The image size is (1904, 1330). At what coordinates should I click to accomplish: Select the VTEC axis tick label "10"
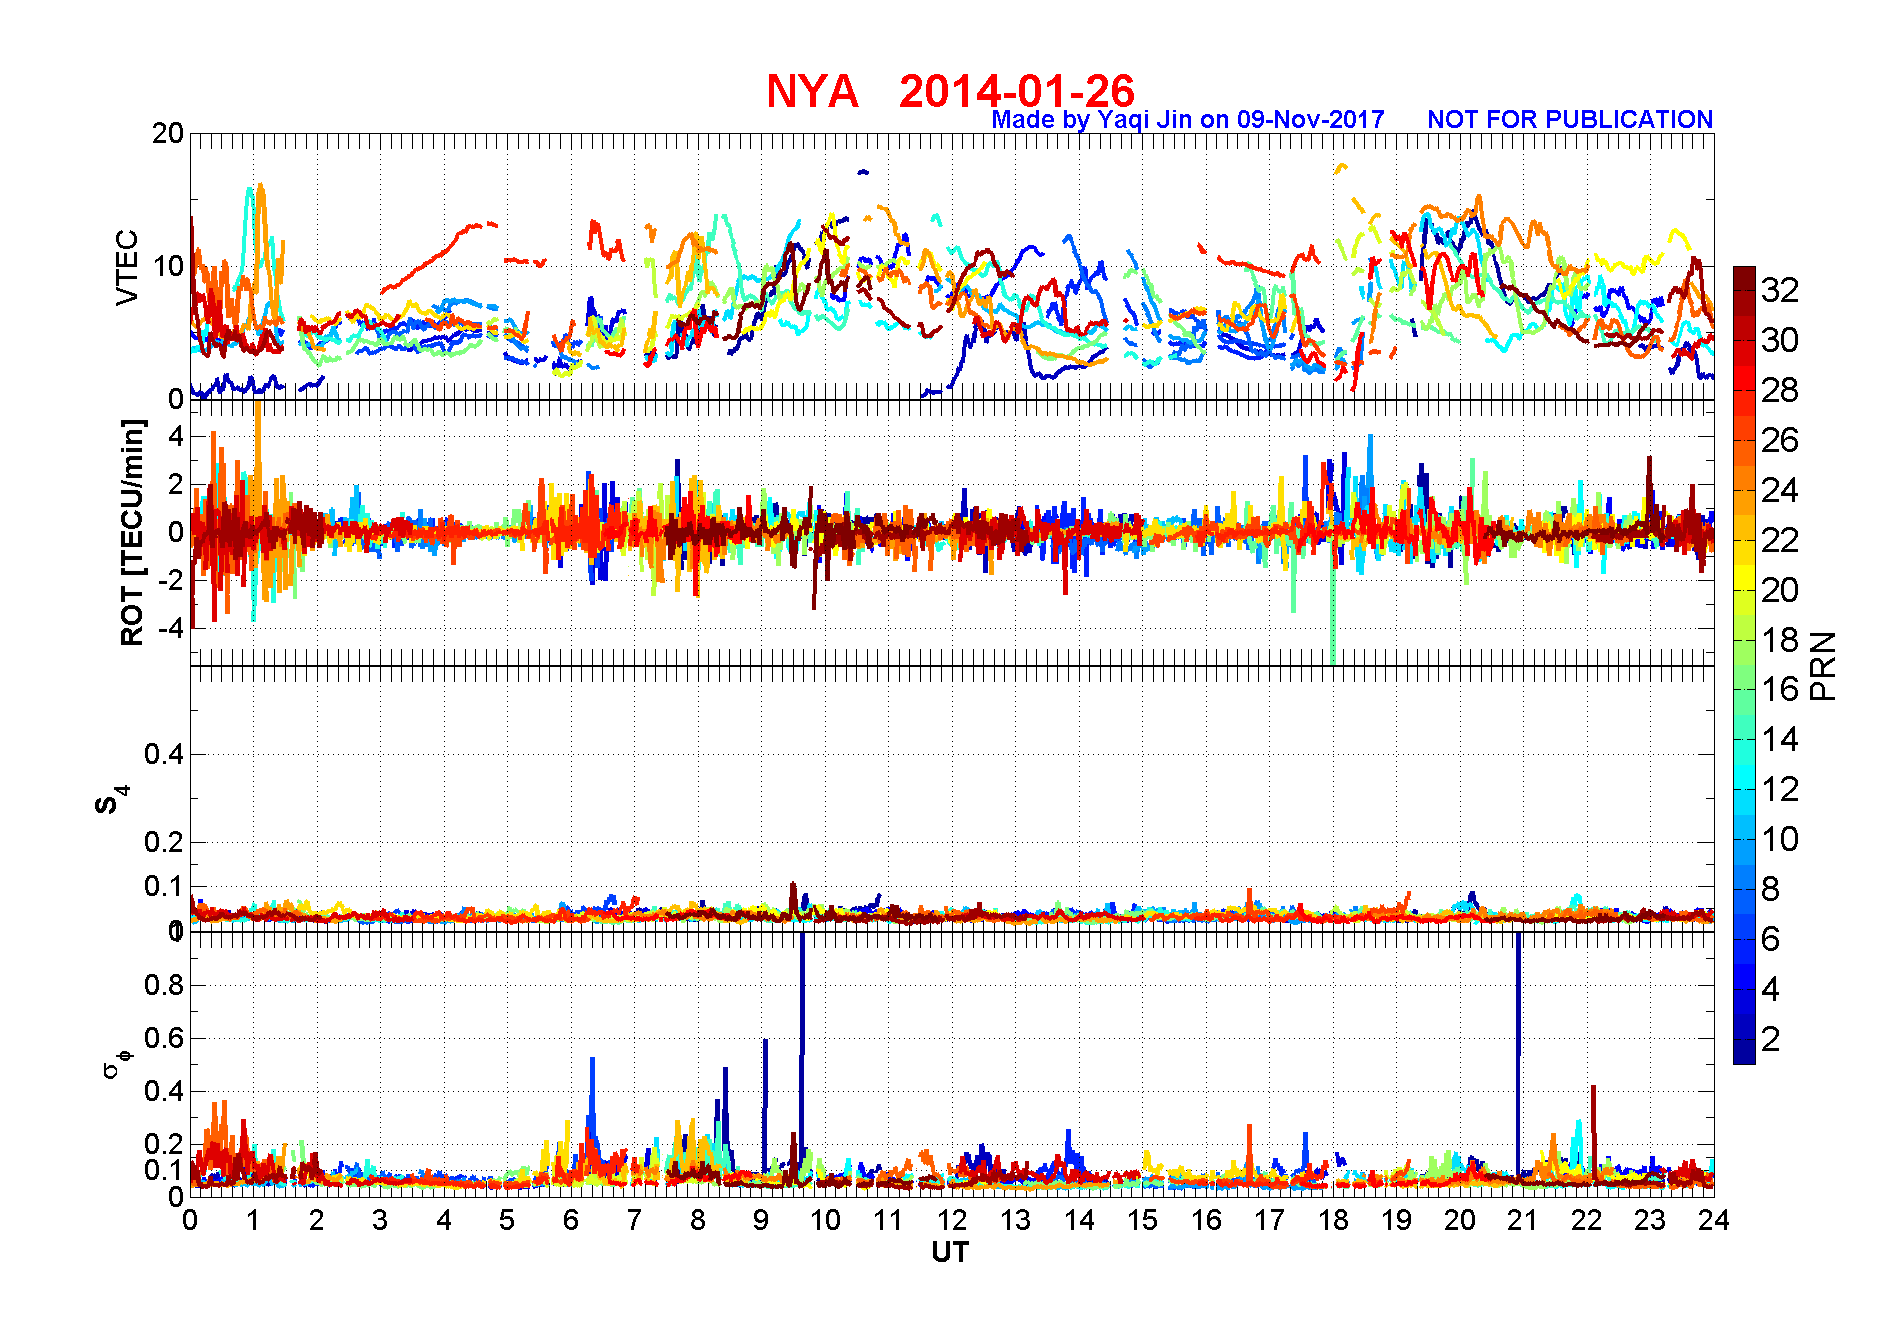click(168, 266)
